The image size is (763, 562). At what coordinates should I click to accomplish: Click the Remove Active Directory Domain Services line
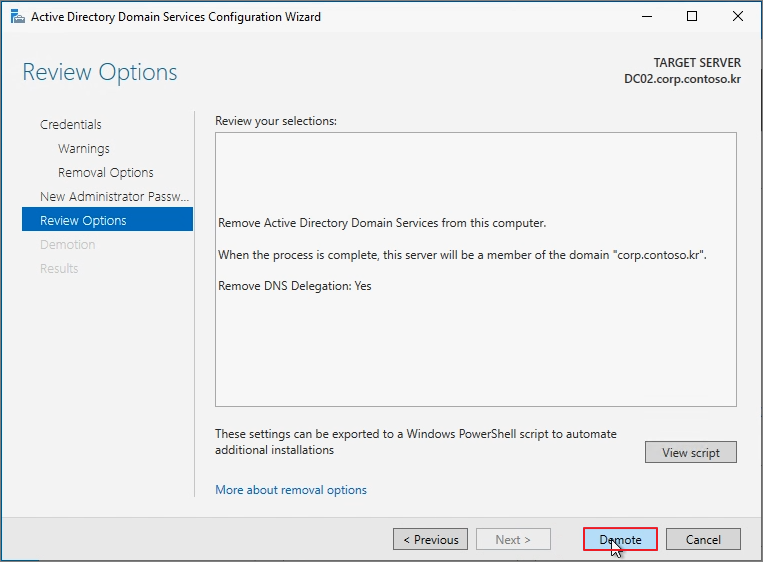pos(382,223)
